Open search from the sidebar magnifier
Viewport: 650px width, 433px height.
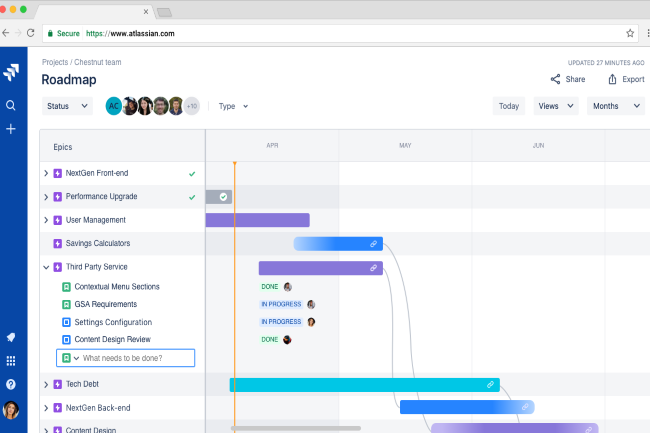click(x=11, y=105)
